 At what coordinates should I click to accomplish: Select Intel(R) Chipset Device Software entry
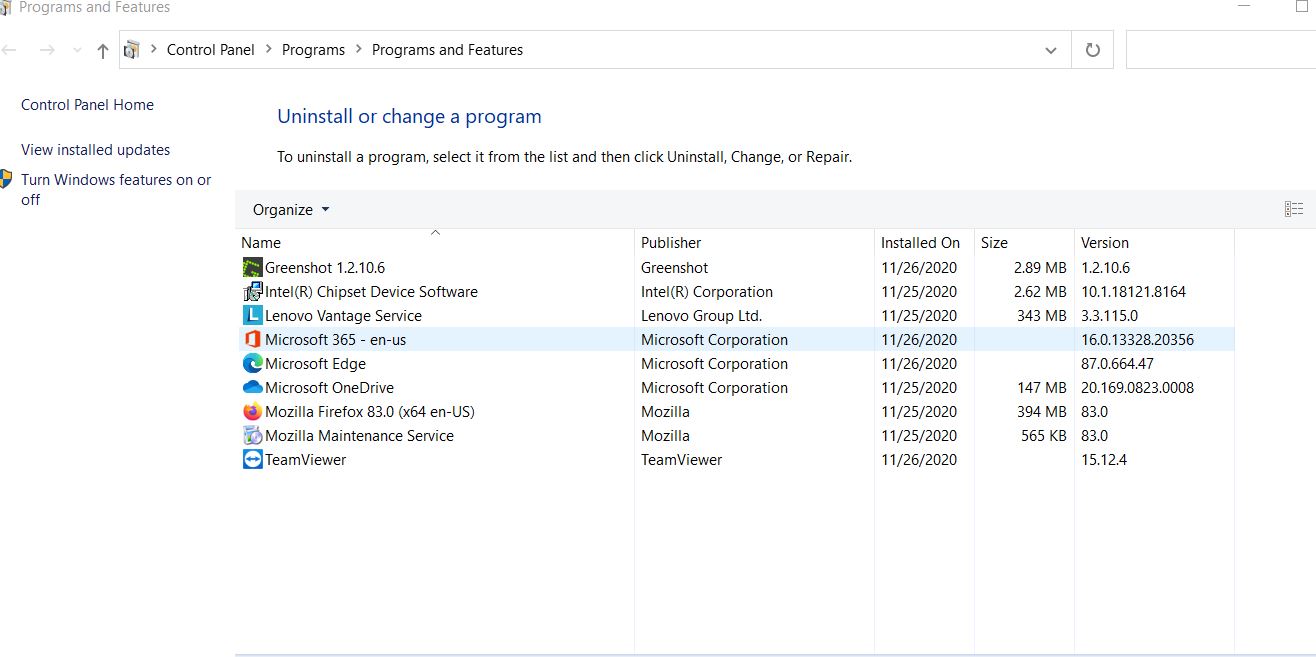click(x=371, y=291)
